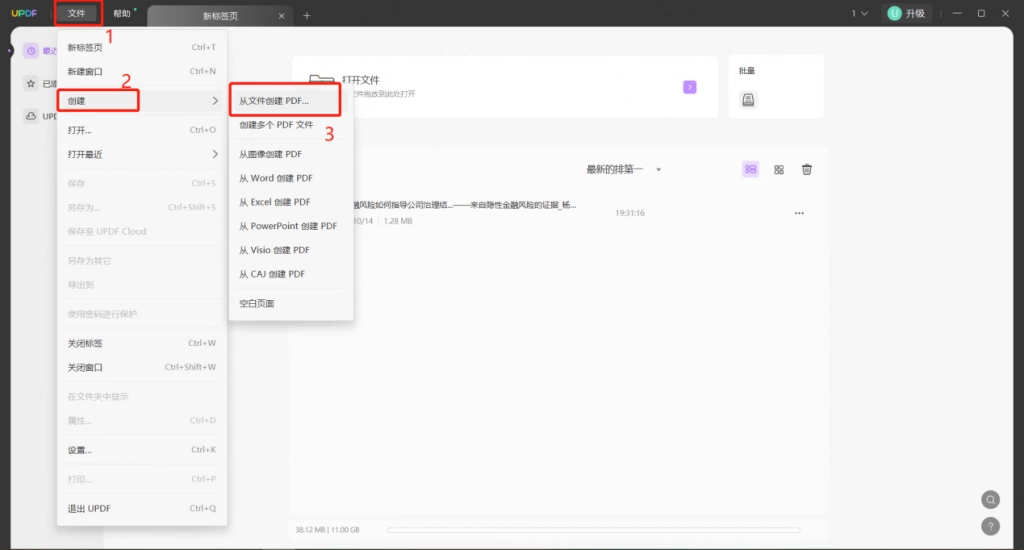
Task: Click the recent files clock icon
Action: coord(31,50)
